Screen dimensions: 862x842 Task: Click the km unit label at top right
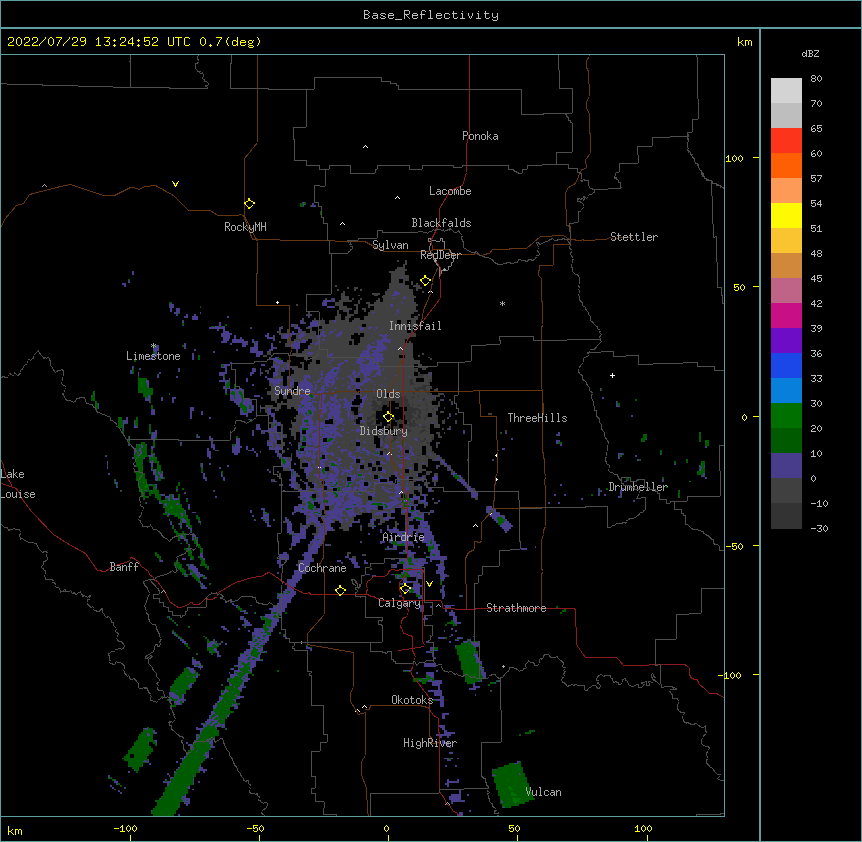point(744,42)
